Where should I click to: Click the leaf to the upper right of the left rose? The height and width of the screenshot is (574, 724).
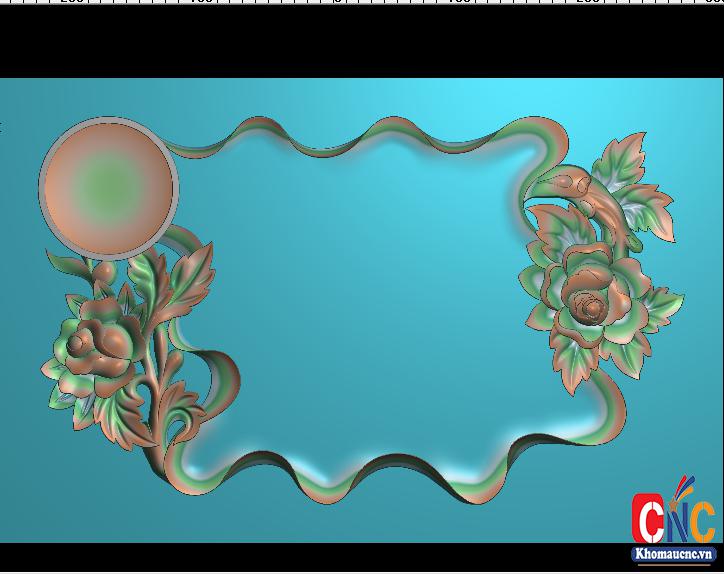(x=192, y=270)
